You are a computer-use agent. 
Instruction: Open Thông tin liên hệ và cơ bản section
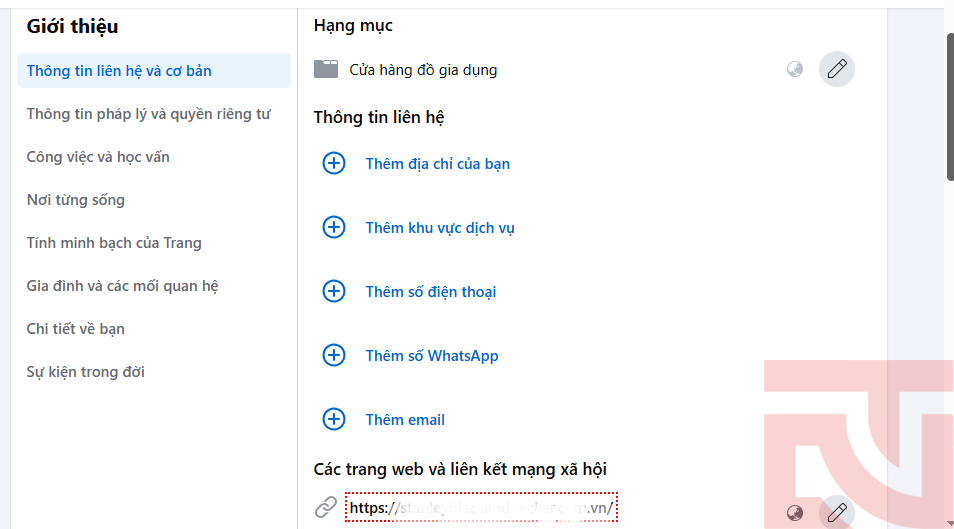coord(154,71)
